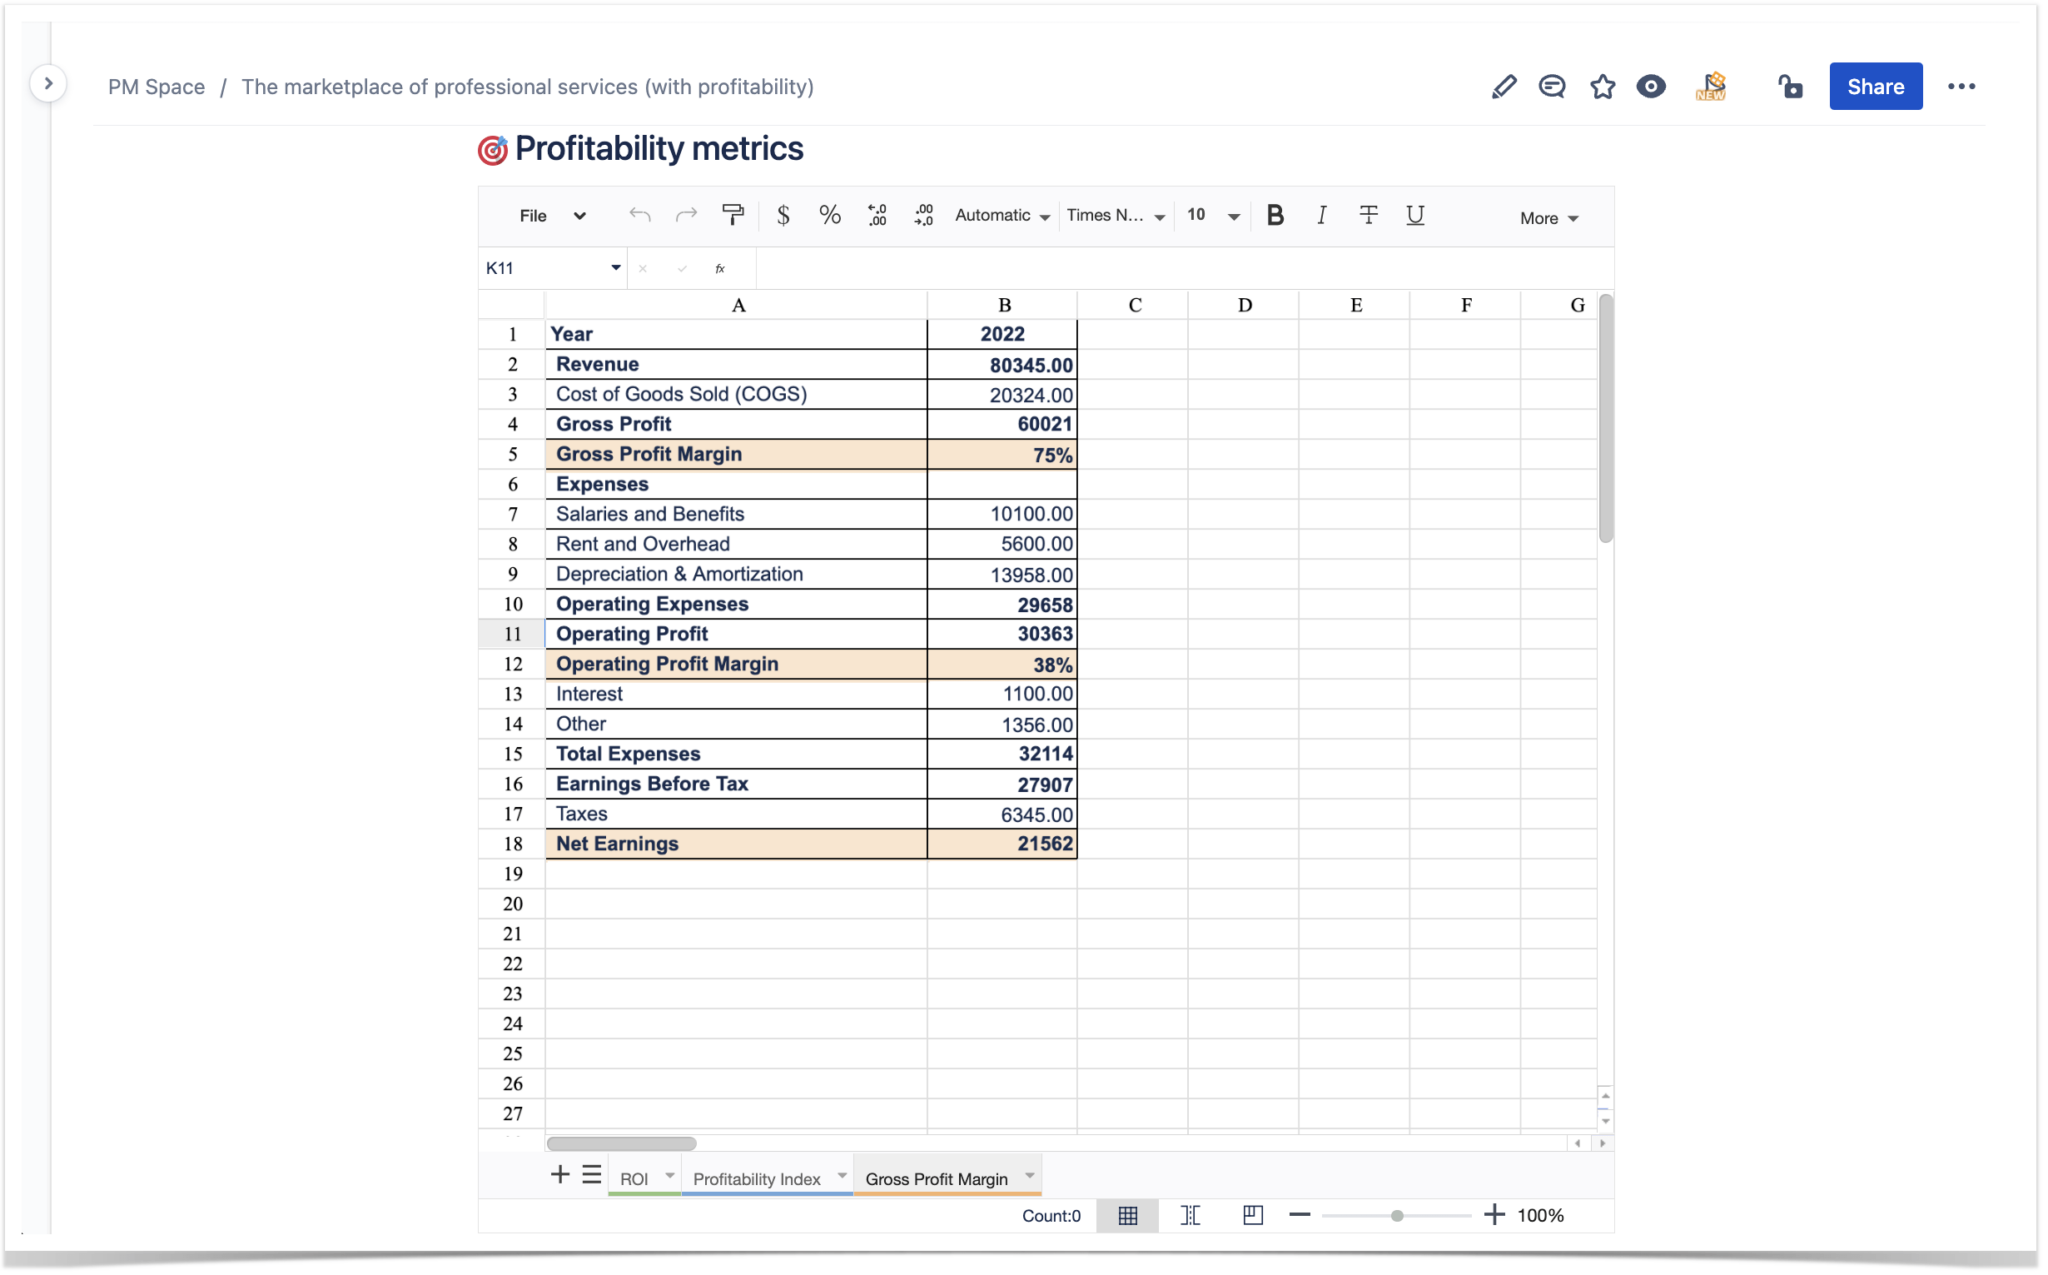2048x1275 pixels.
Task: Format selected cell as percentage
Action: (829, 215)
